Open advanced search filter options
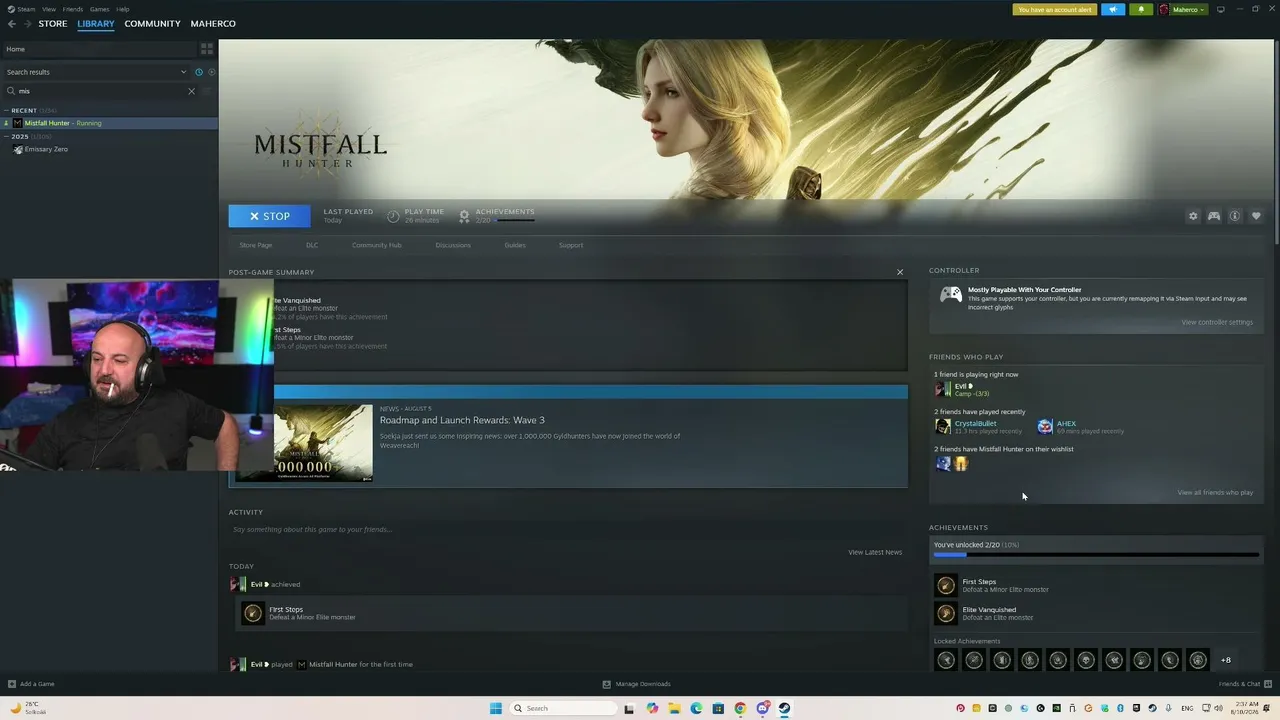The height and width of the screenshot is (720, 1280). tap(208, 91)
